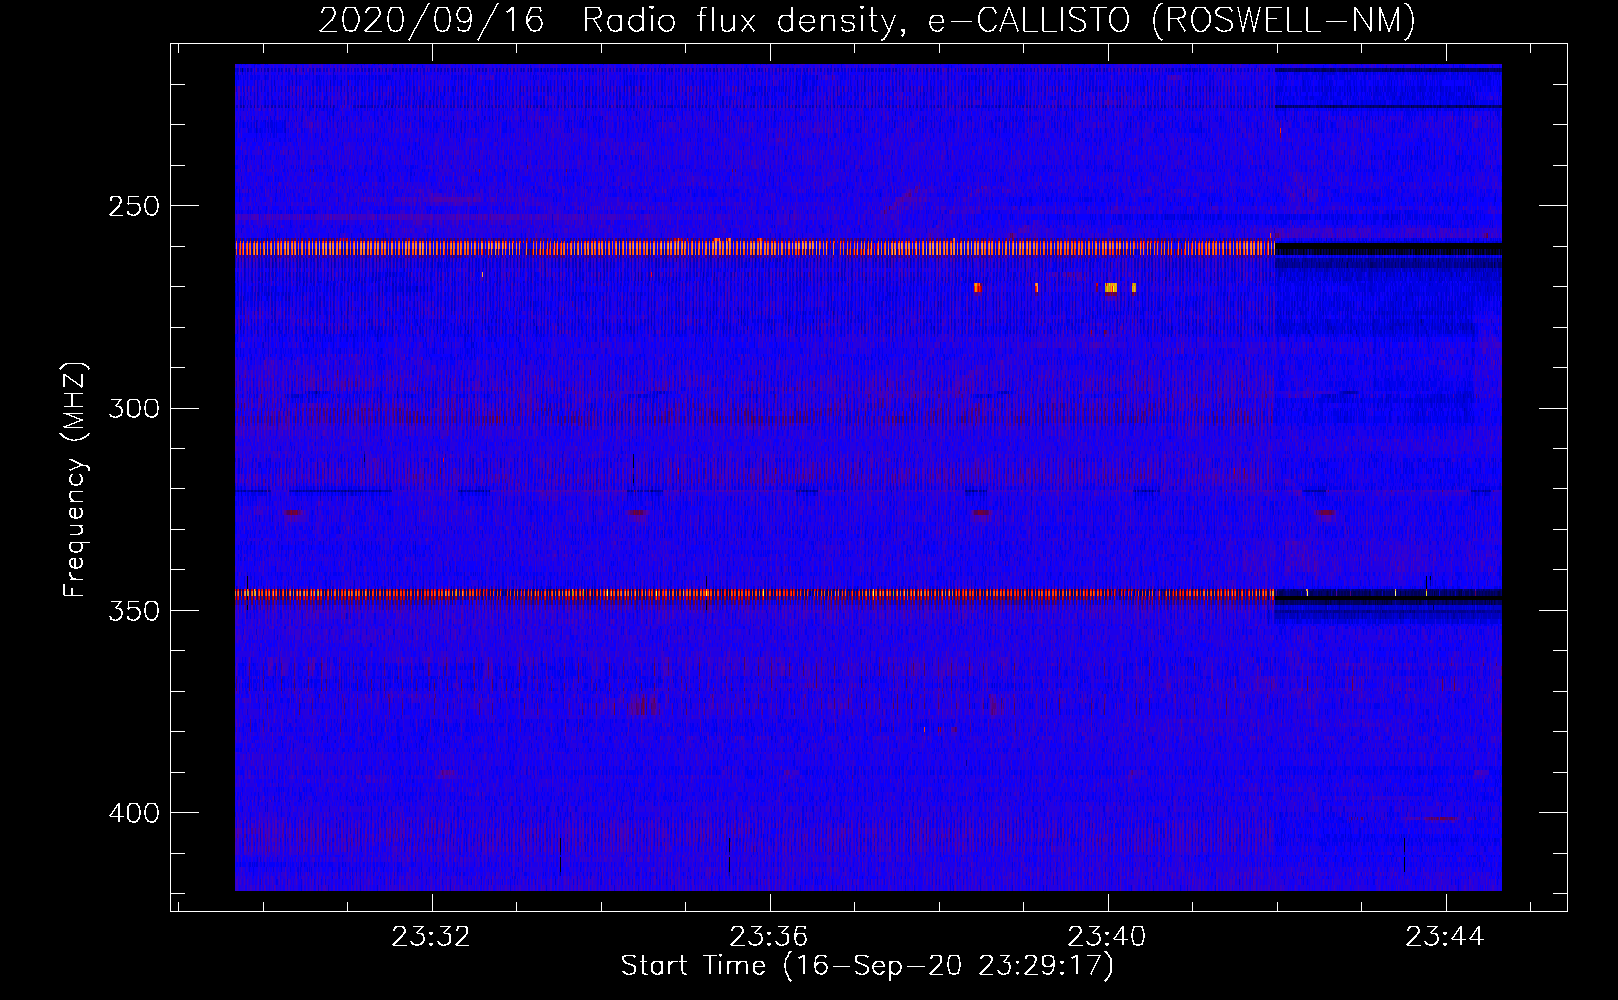This screenshot has width=1618, height=1000.
Task: Click the bright orange band near 260 MHz
Action: coord(755,247)
